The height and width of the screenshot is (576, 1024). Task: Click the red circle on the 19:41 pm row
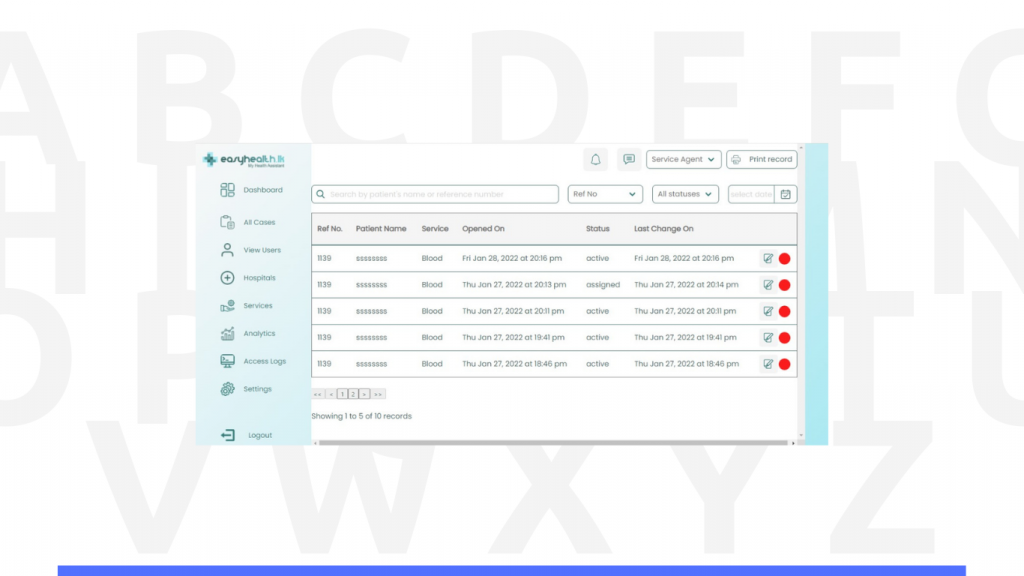click(x=785, y=338)
